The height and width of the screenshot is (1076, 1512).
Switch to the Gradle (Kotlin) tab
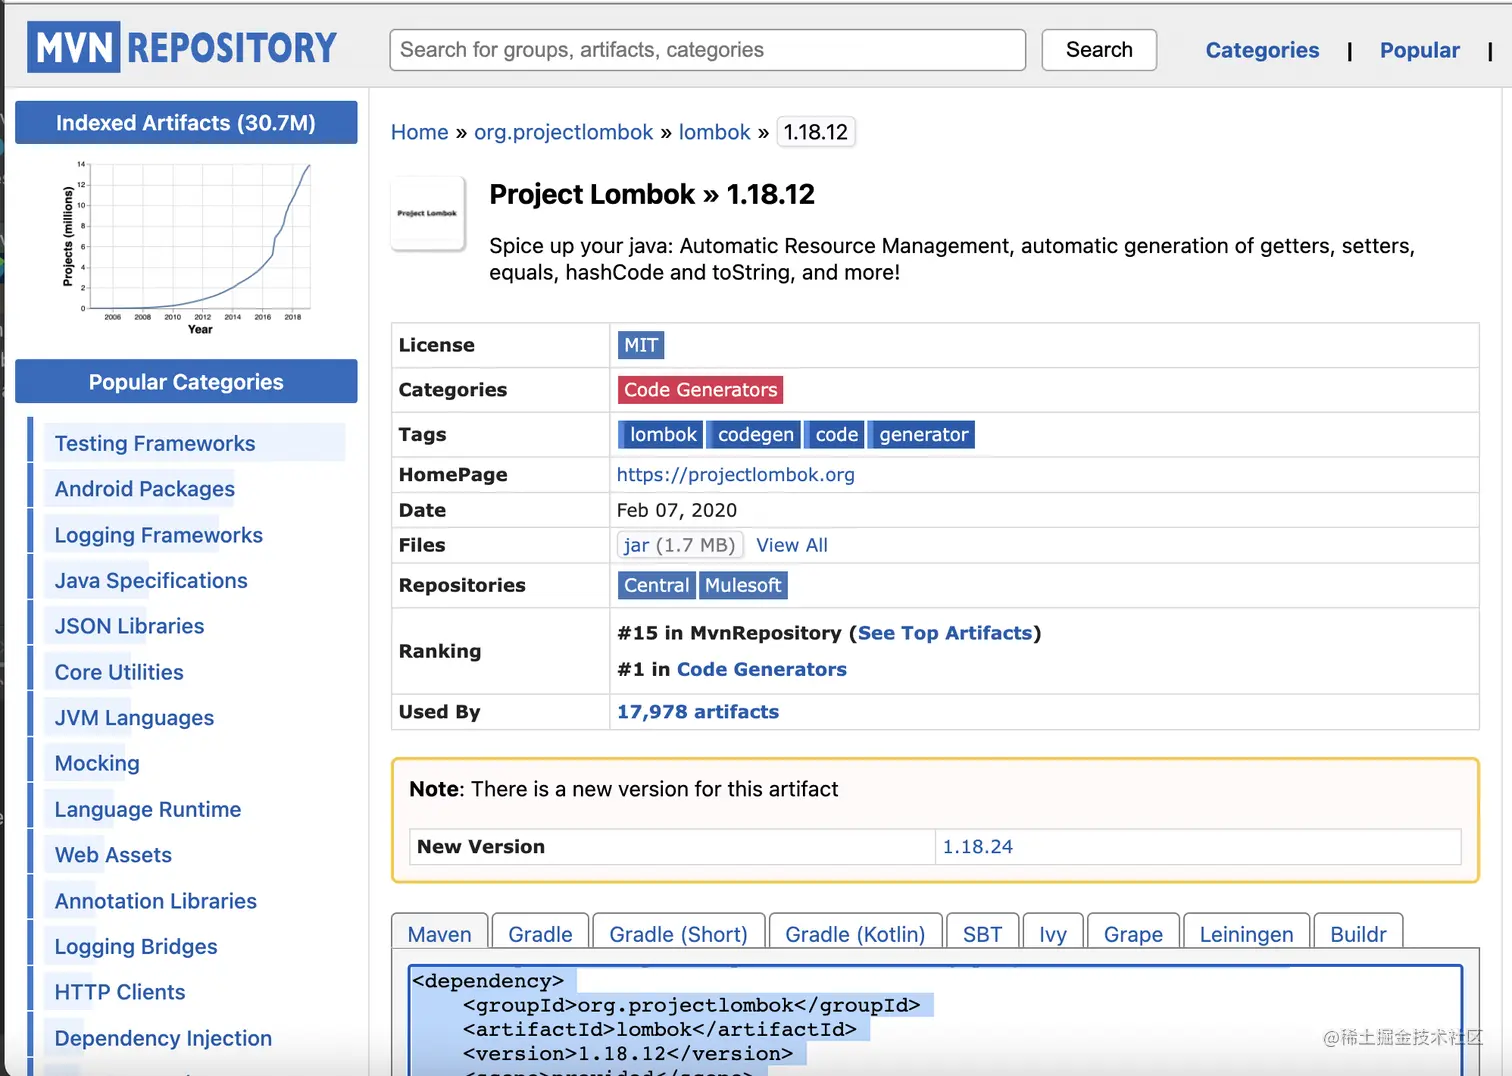point(855,931)
